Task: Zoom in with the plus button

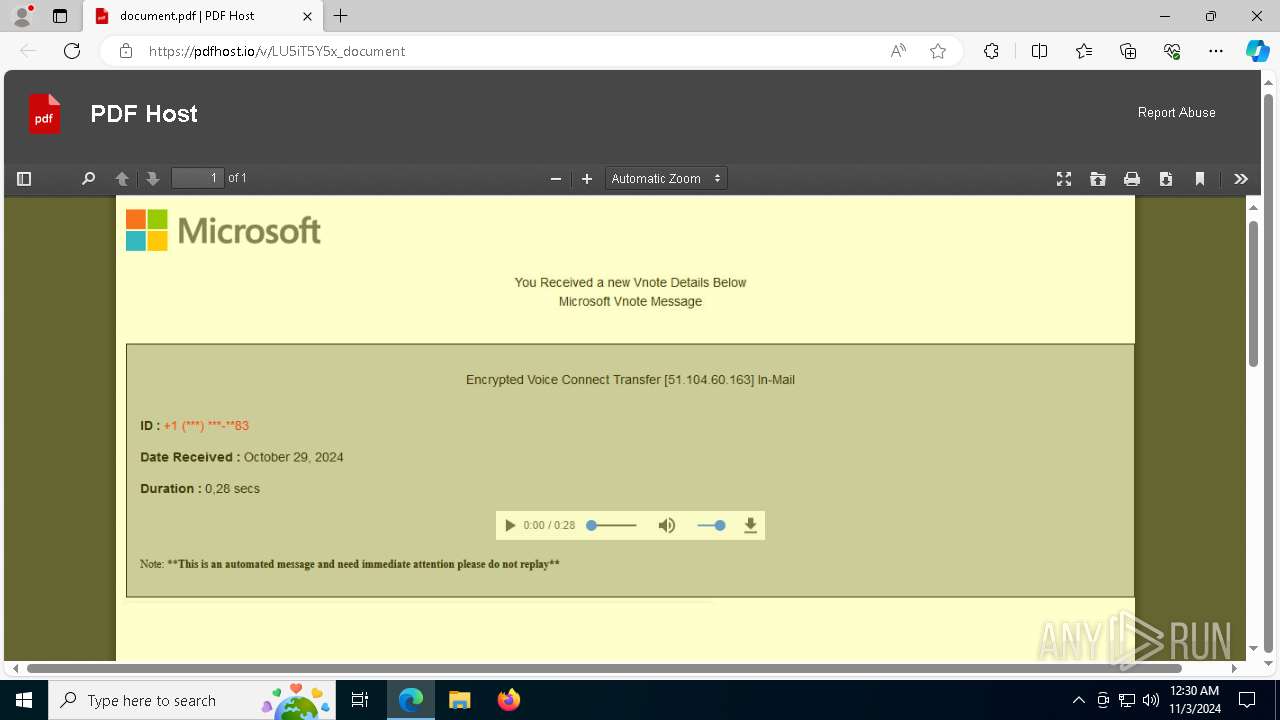Action: point(587,179)
